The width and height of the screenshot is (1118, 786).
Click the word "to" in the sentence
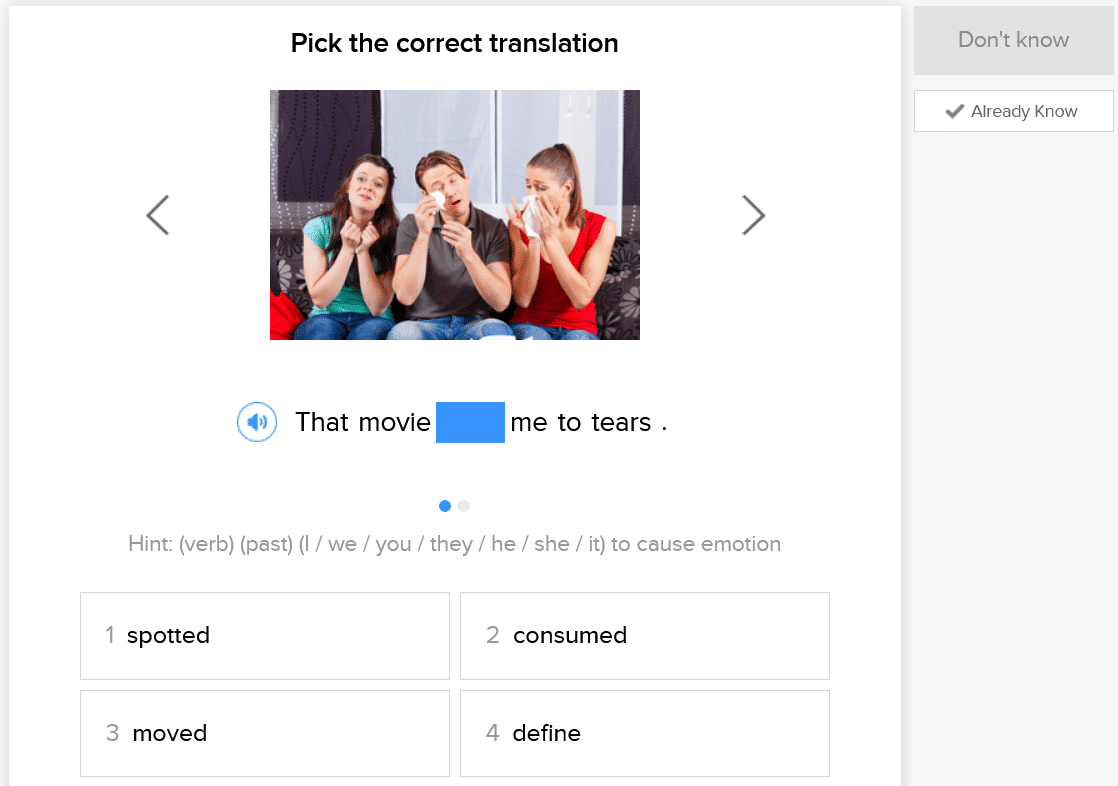(570, 422)
